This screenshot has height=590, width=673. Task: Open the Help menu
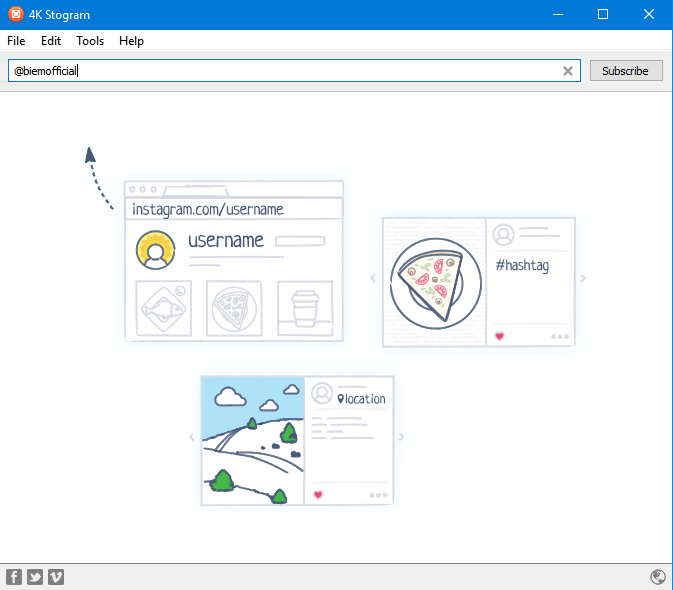point(131,41)
